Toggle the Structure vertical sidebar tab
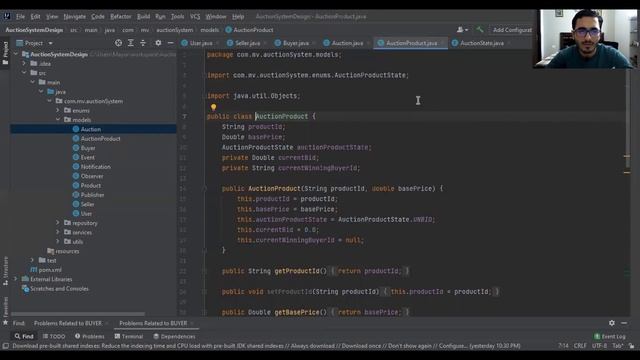This screenshot has height=360, width=640. 5,270
